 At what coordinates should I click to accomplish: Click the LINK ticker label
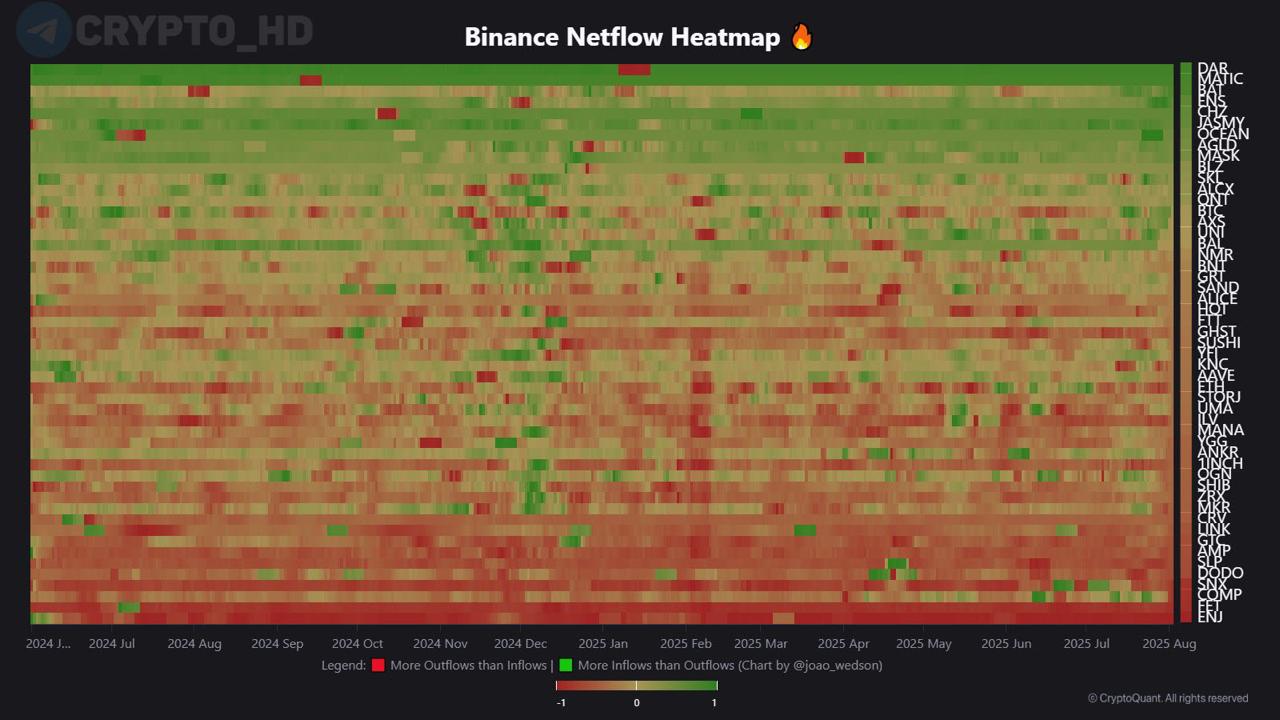coord(1214,530)
